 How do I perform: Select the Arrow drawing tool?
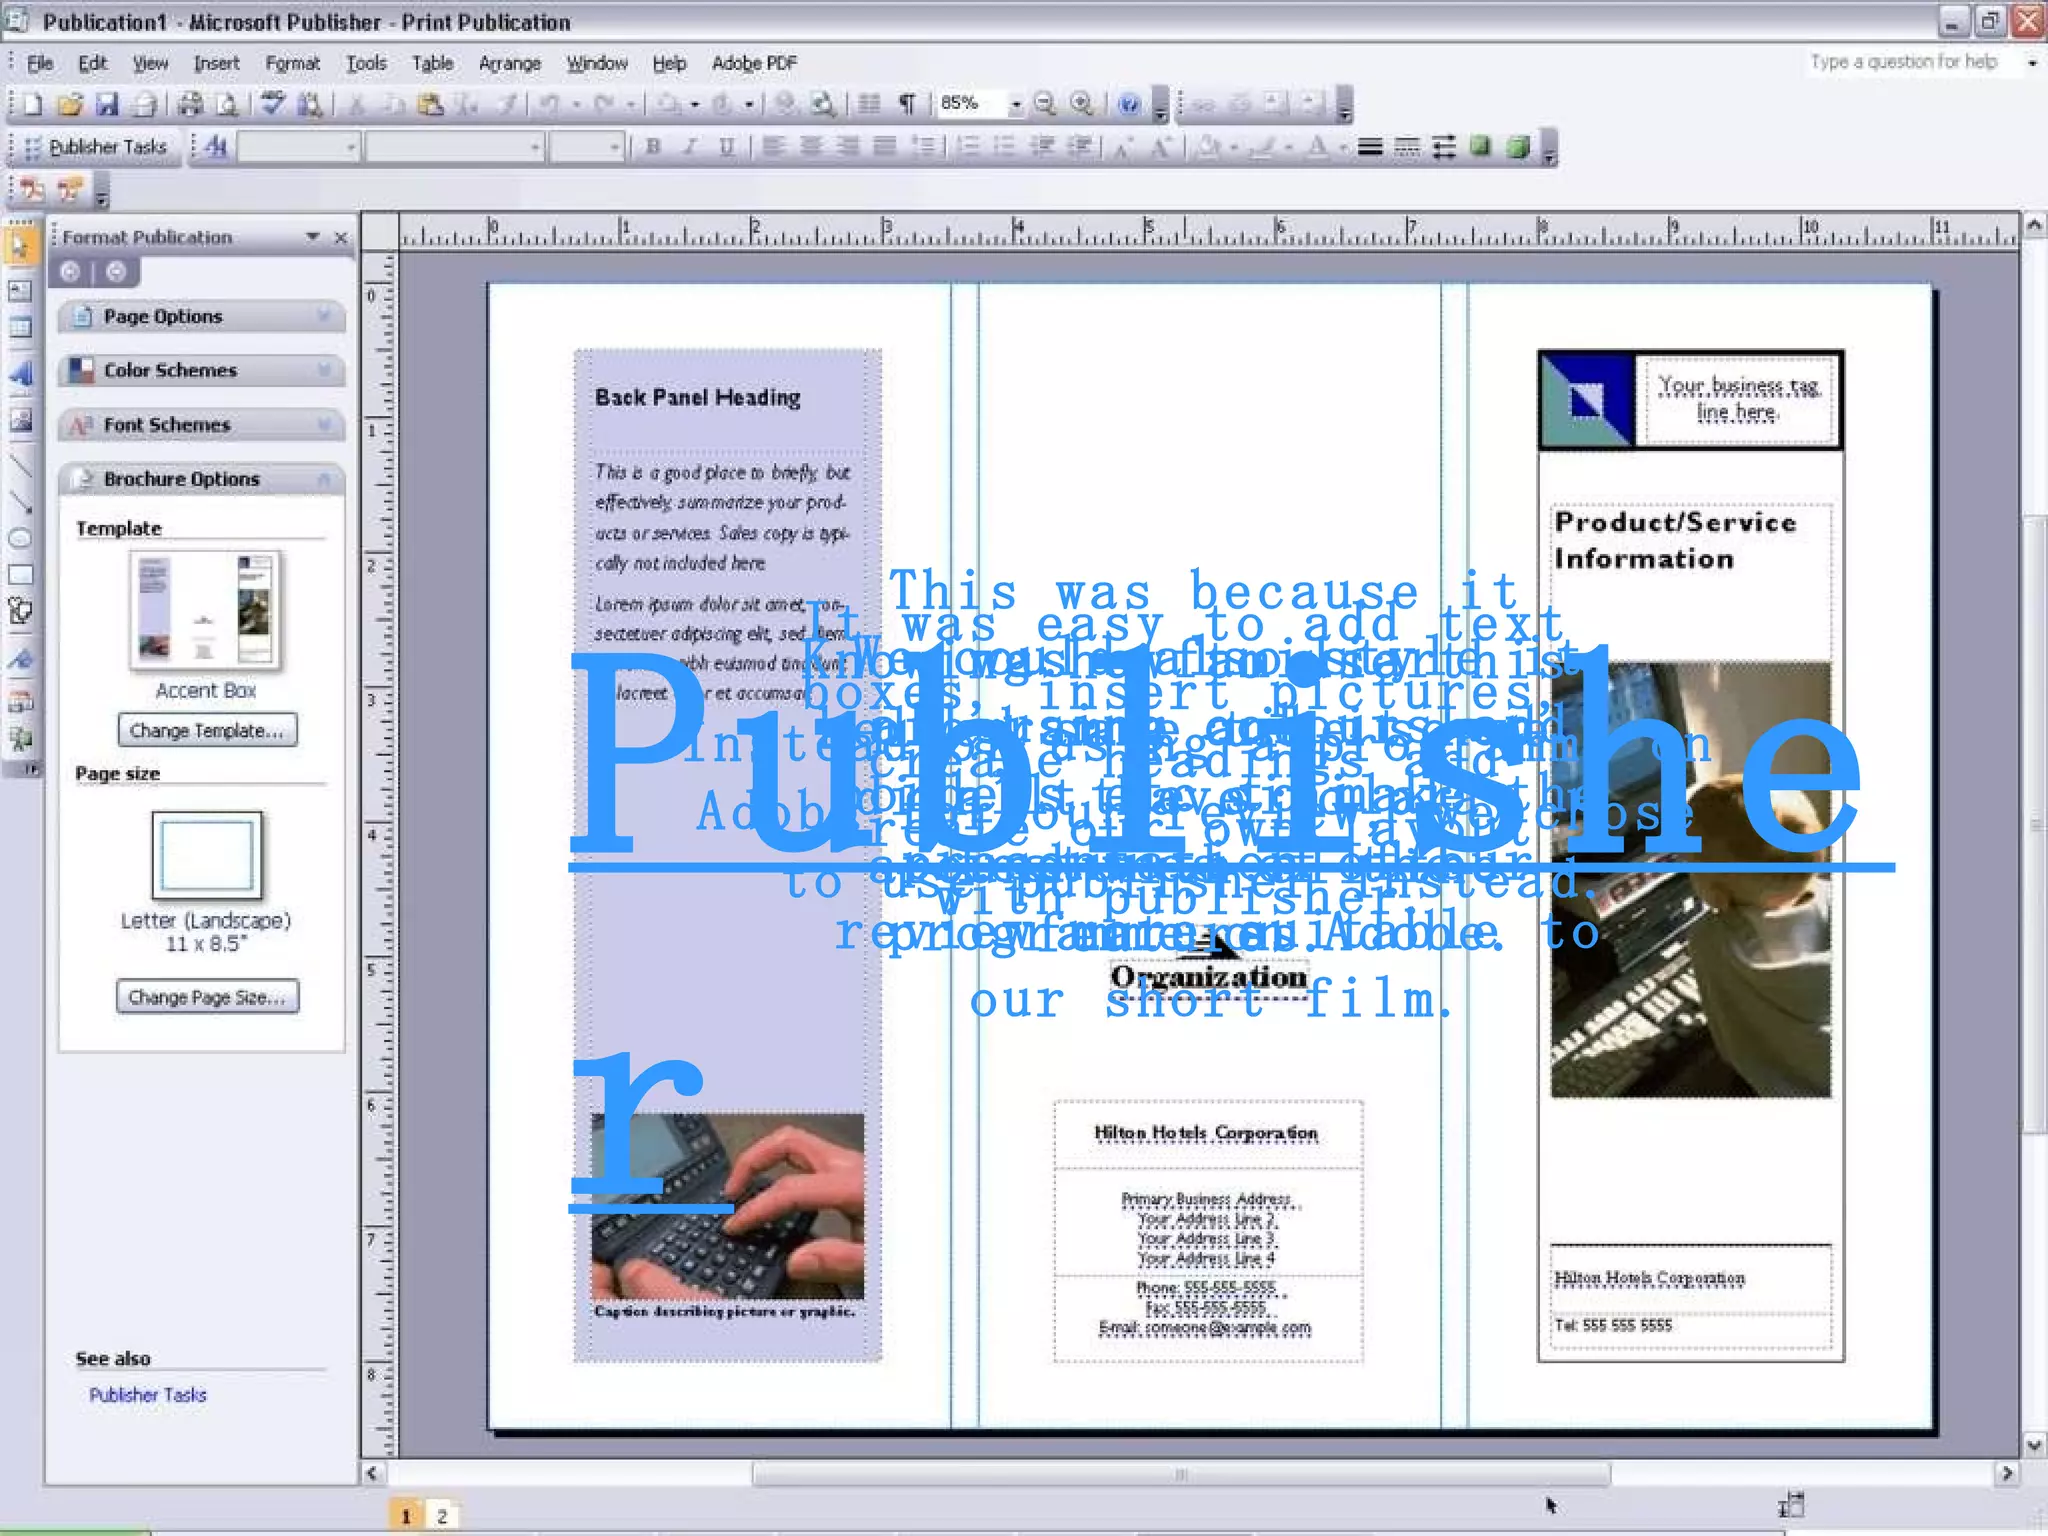pos(20,502)
